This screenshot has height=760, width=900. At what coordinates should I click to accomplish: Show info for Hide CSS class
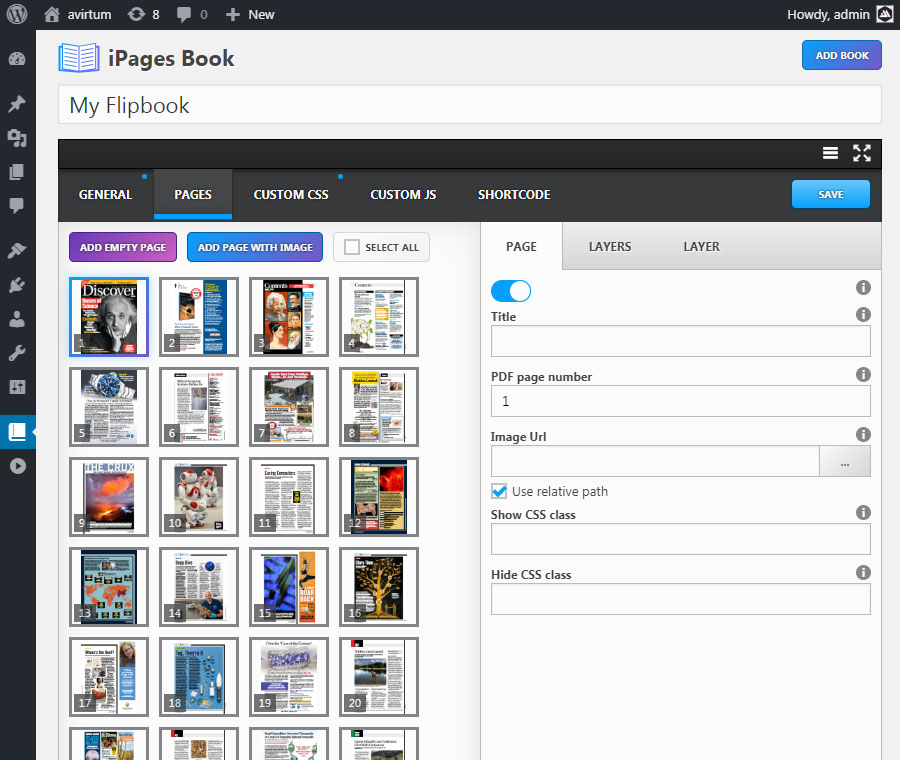pos(863,572)
